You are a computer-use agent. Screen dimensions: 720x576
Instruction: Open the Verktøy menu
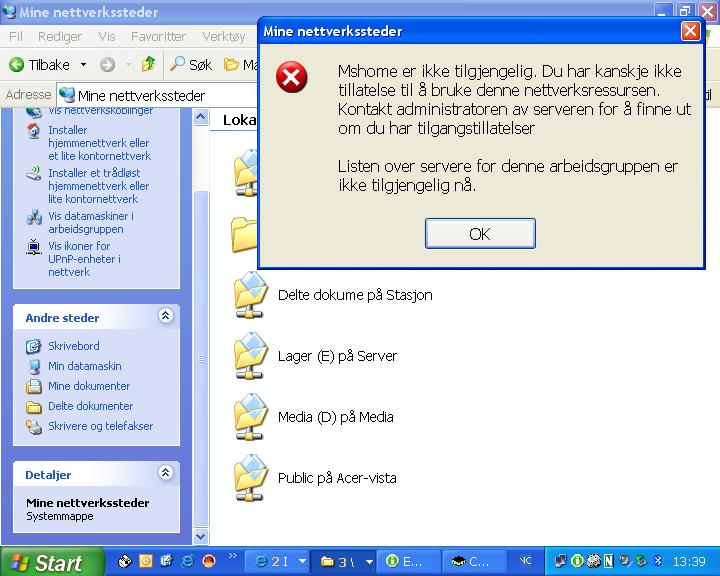tap(224, 37)
